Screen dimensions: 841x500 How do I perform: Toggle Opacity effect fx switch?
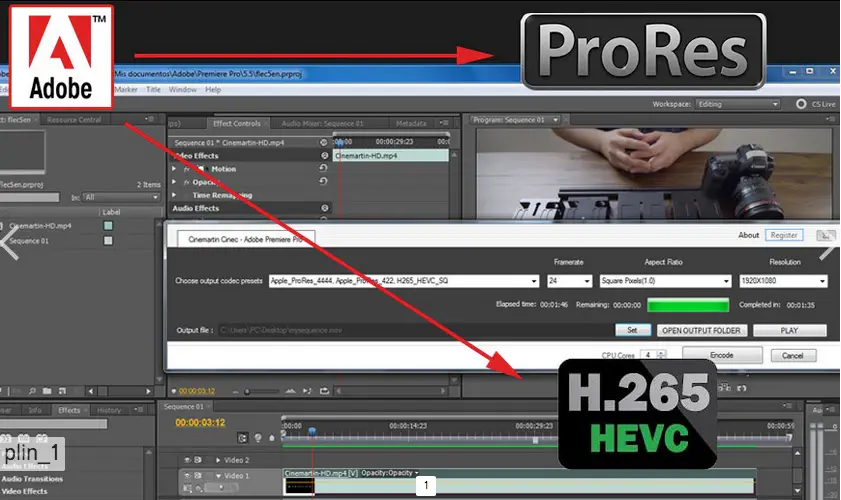pos(187,182)
